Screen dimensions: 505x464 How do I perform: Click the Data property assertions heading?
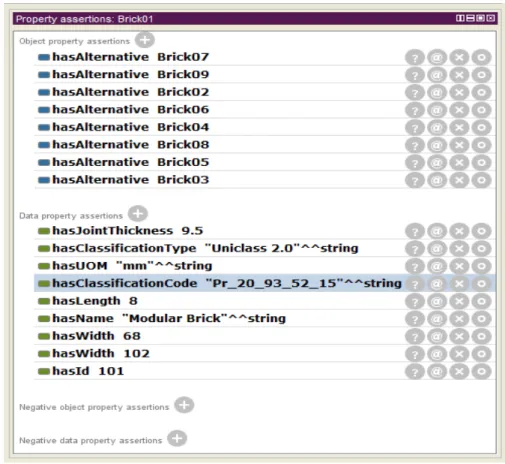pyautogui.click(x=71, y=216)
